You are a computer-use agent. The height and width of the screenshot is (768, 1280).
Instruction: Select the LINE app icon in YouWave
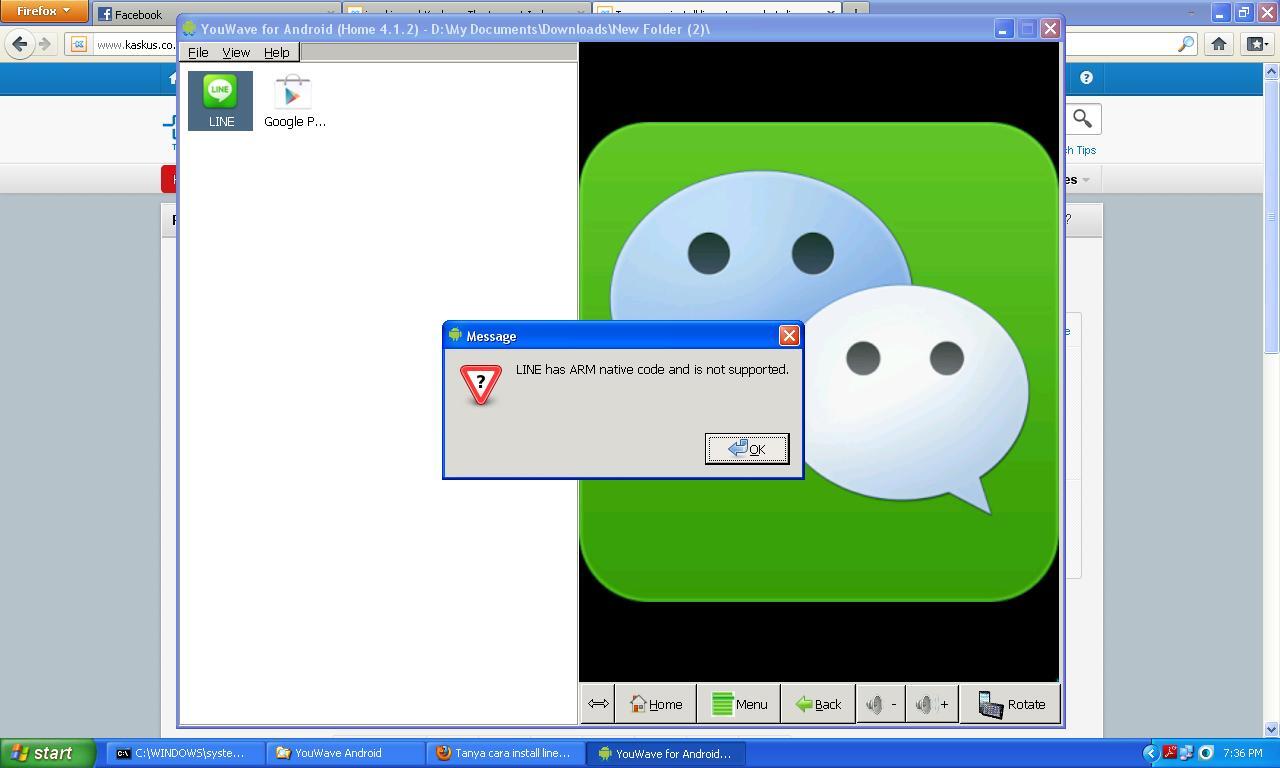click(220, 100)
